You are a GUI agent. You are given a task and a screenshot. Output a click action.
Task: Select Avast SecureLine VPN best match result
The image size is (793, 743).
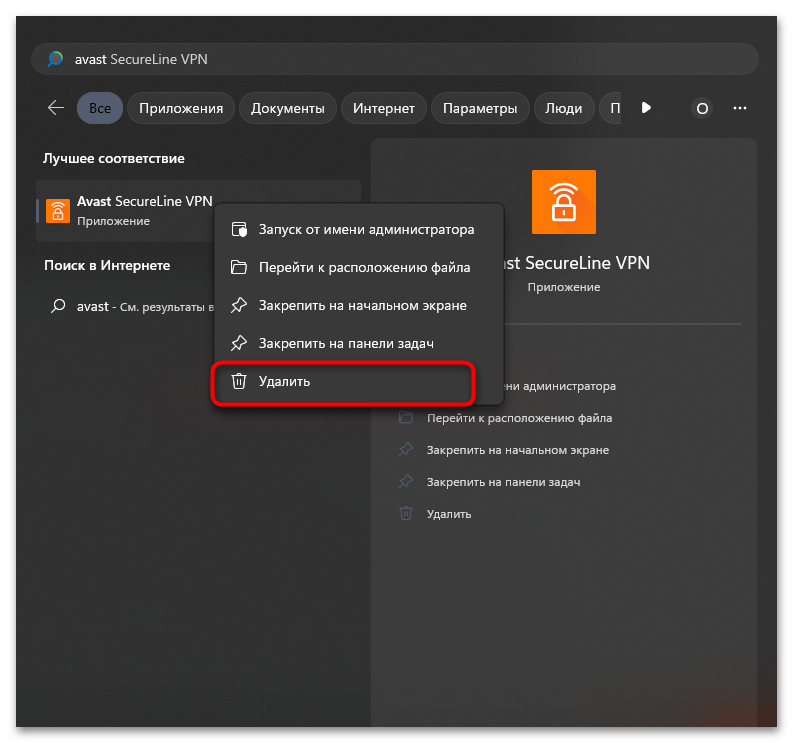click(125, 211)
